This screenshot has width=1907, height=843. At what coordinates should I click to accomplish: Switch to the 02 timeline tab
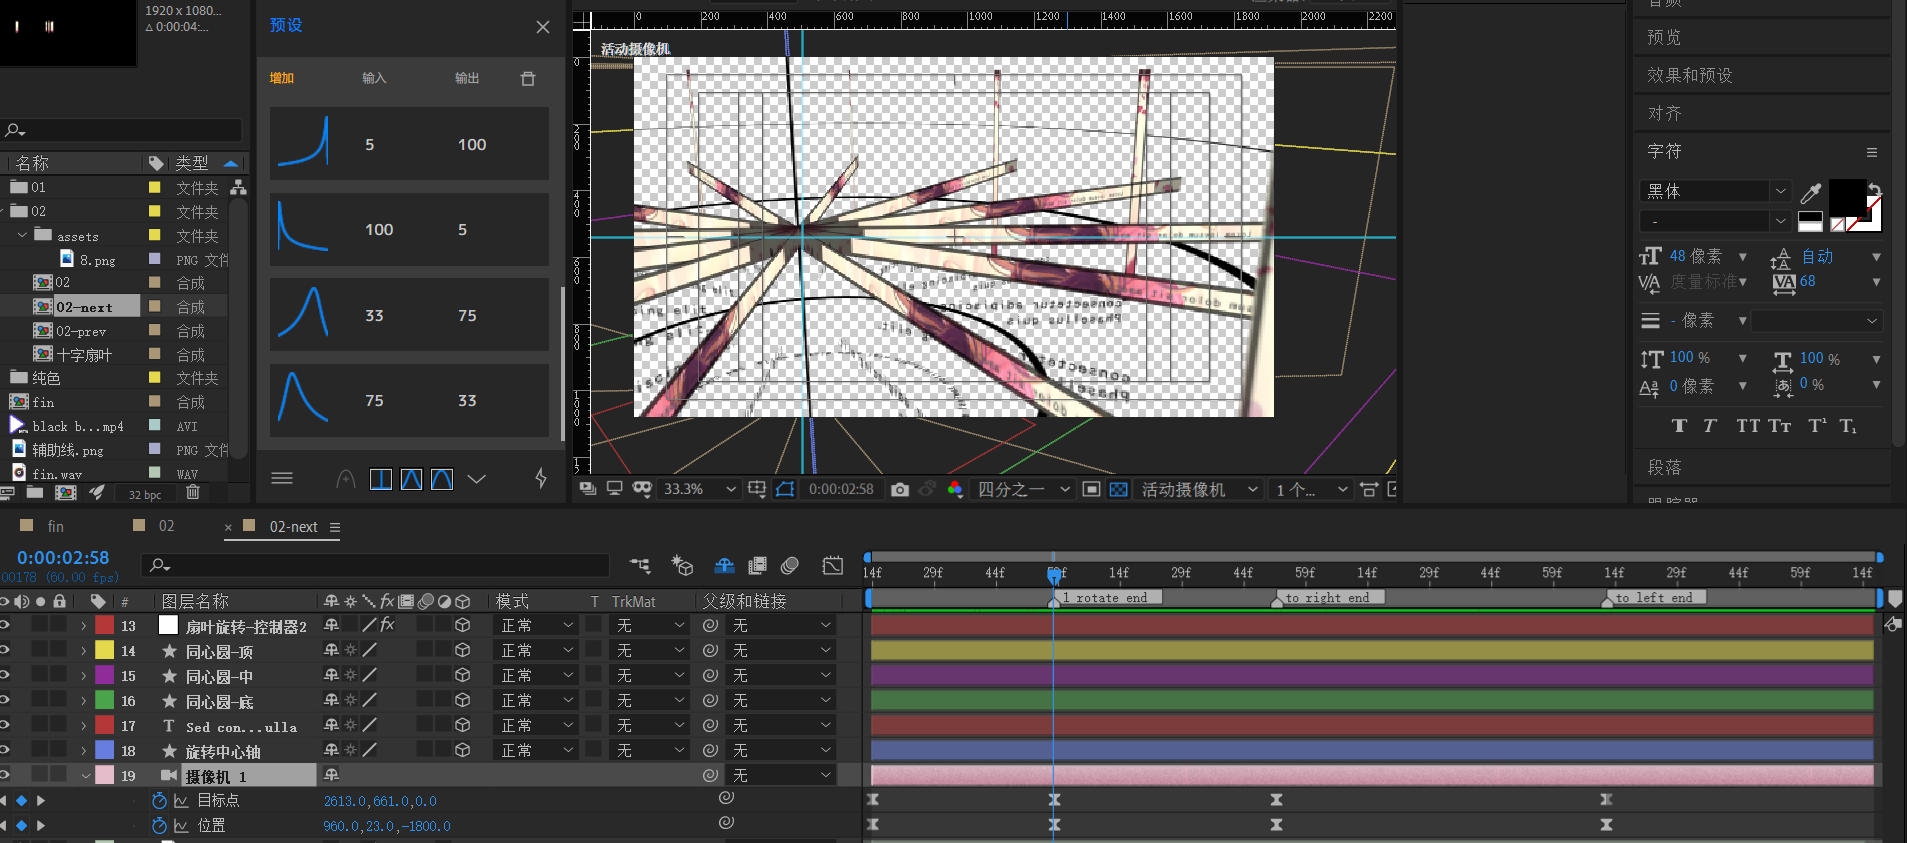pyautogui.click(x=166, y=527)
